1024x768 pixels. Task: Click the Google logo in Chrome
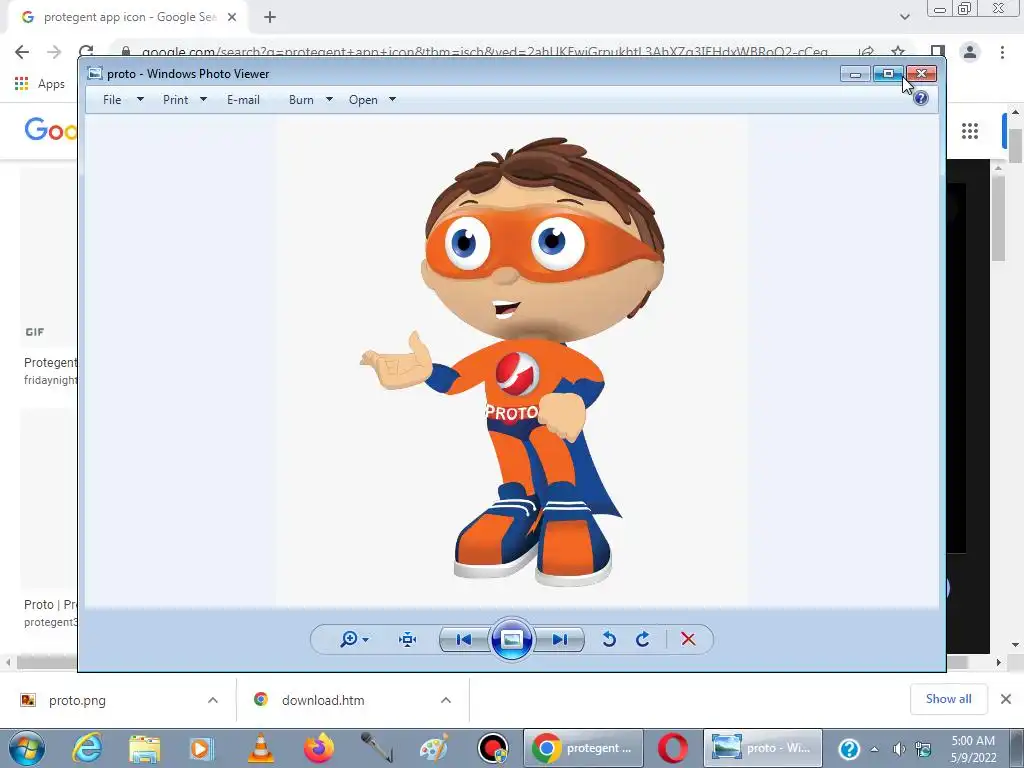(50, 130)
